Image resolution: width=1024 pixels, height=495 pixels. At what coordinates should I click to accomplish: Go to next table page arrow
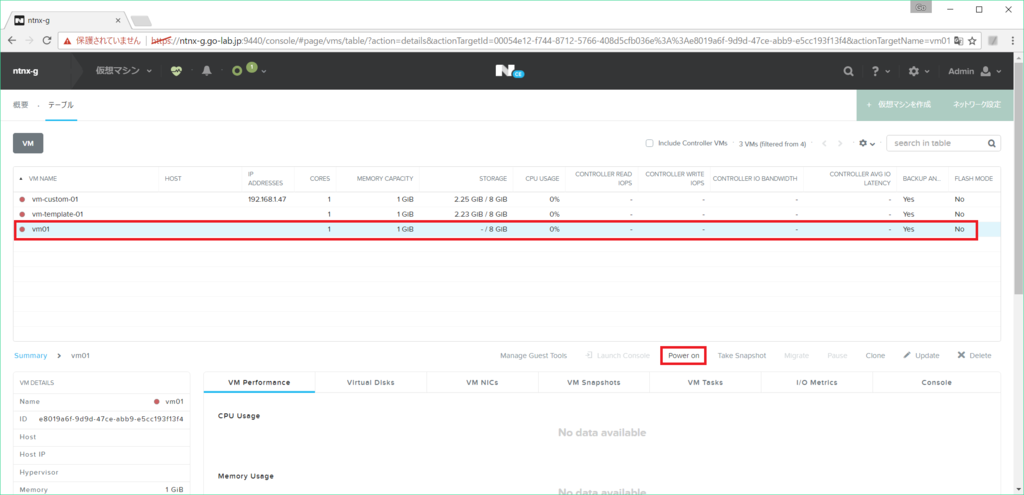click(x=840, y=143)
